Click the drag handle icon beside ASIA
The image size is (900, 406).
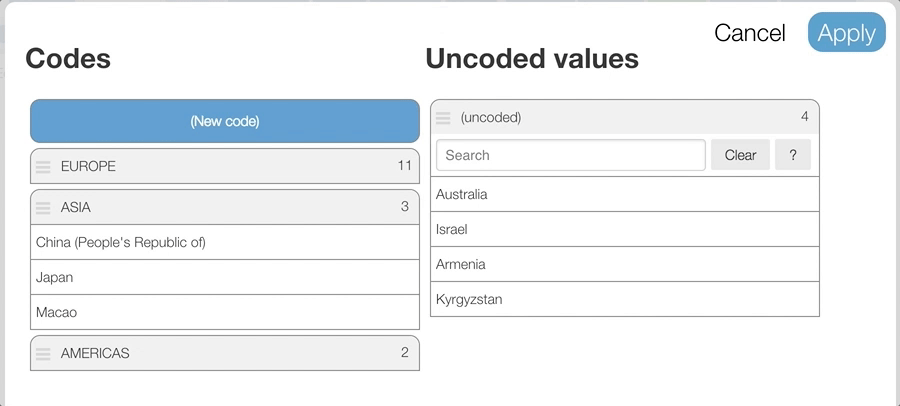pyautogui.click(x=43, y=208)
